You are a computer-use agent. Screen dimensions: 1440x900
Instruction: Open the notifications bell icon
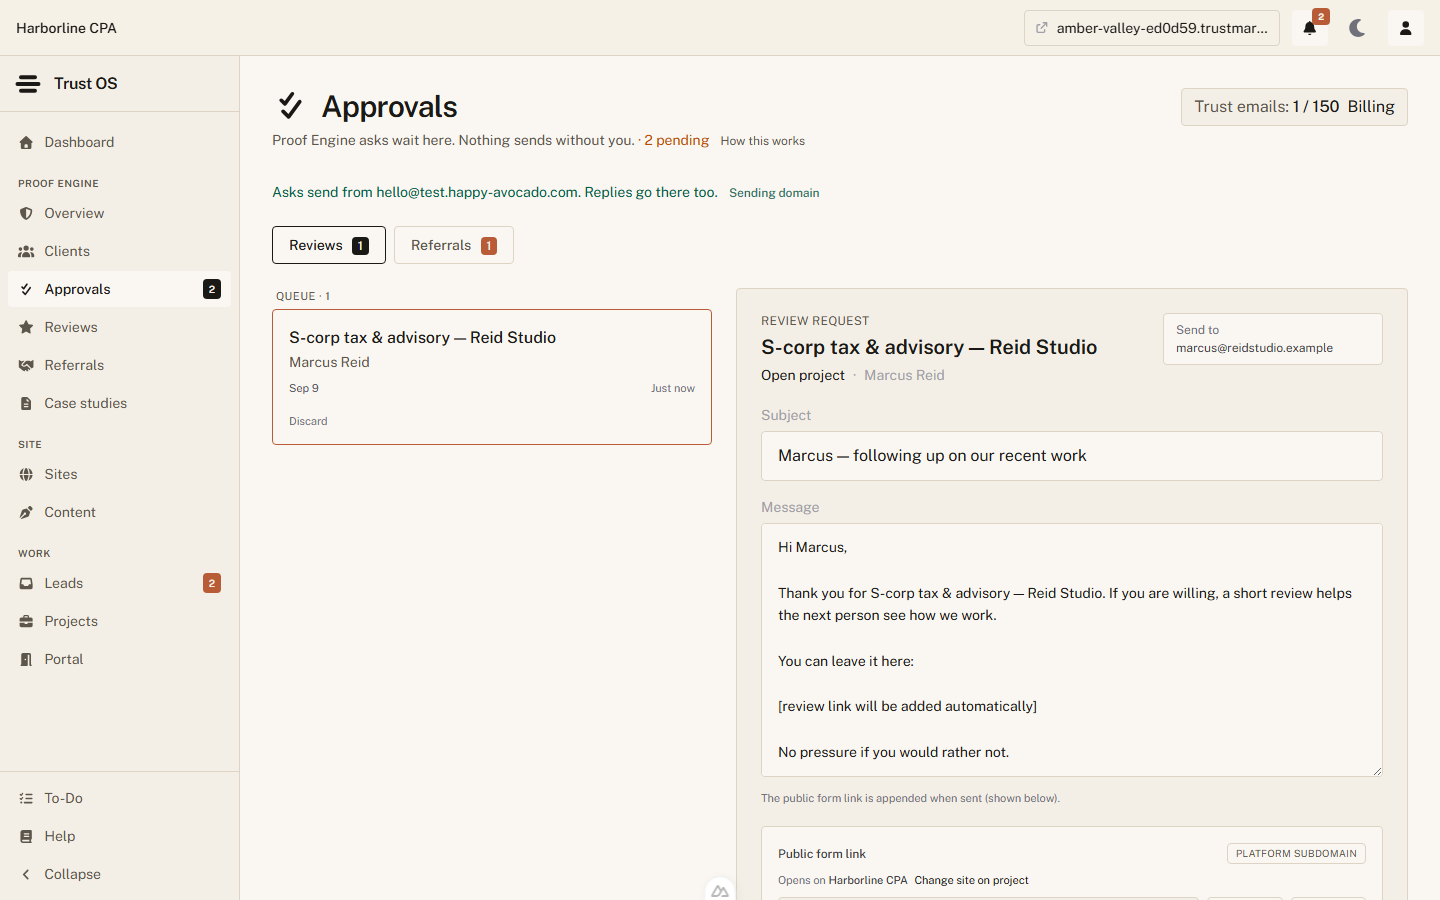click(x=1310, y=28)
